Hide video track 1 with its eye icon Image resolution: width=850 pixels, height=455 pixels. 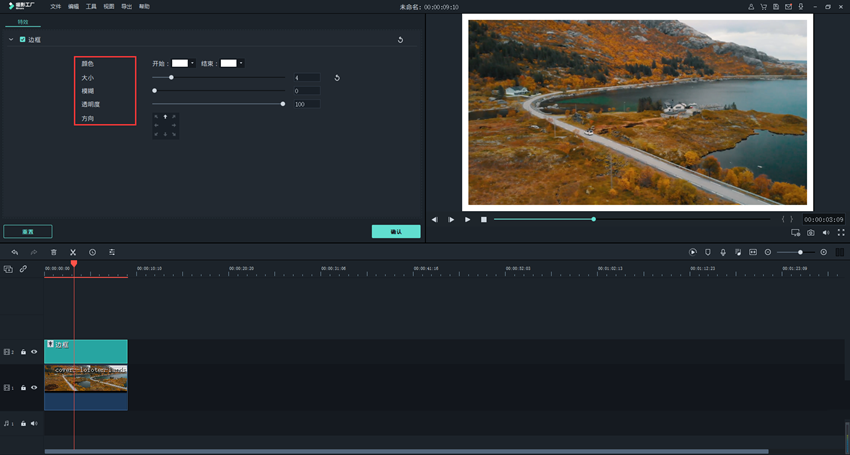(x=34, y=388)
